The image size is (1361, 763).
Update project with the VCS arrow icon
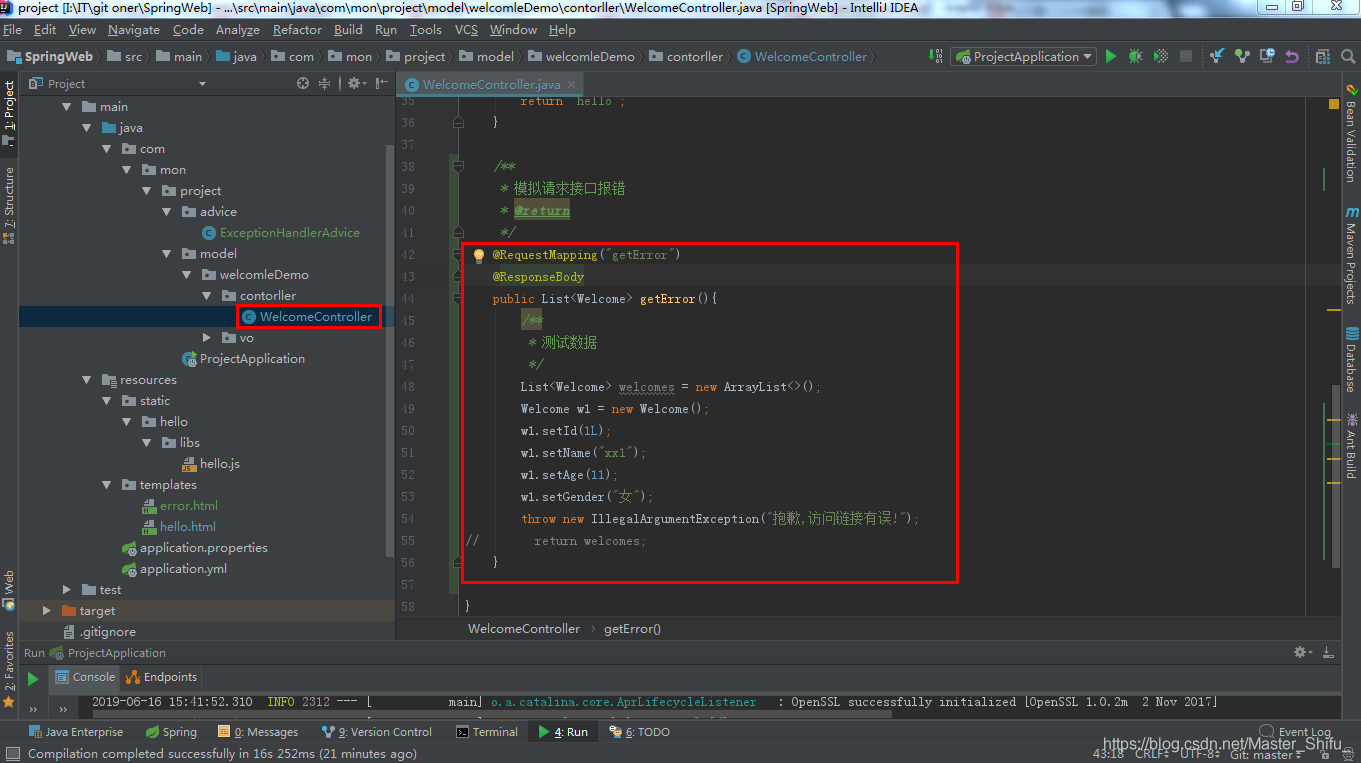pyautogui.click(x=1217, y=57)
